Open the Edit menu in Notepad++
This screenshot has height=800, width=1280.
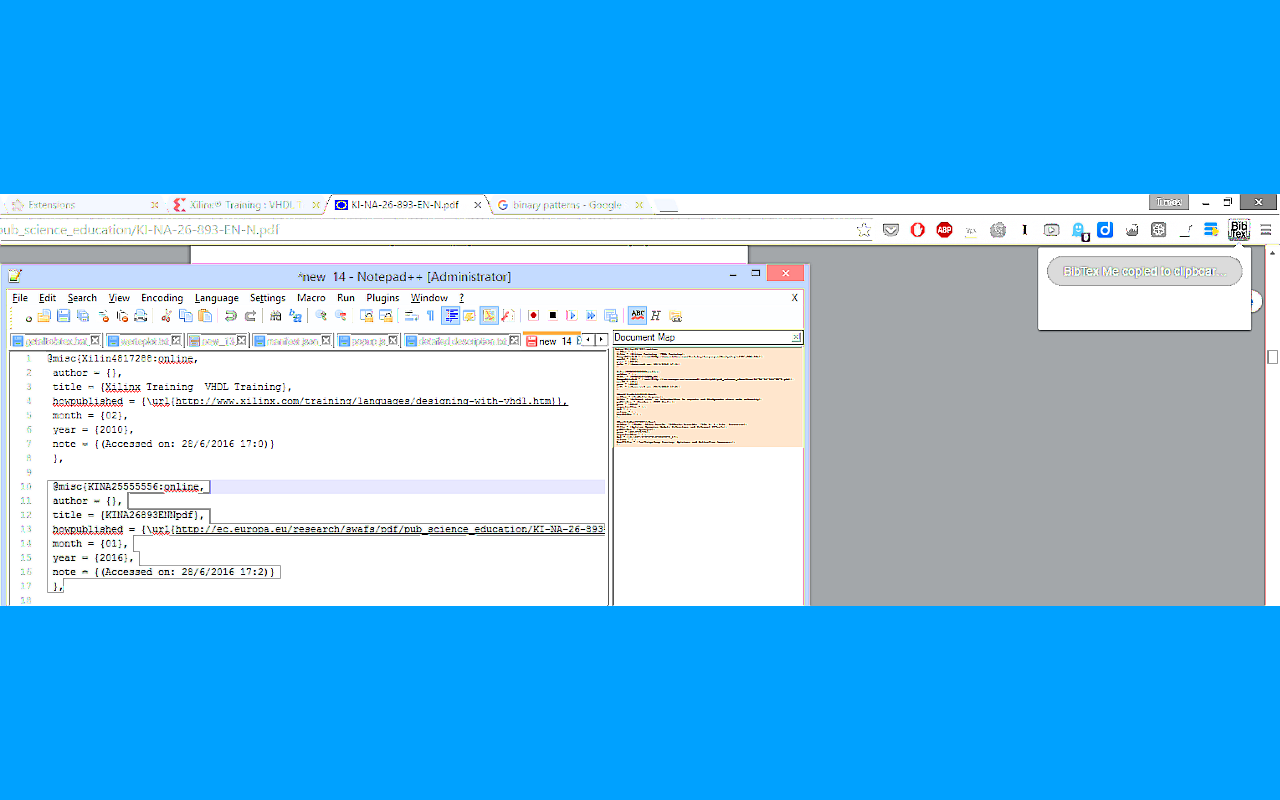click(x=47, y=298)
